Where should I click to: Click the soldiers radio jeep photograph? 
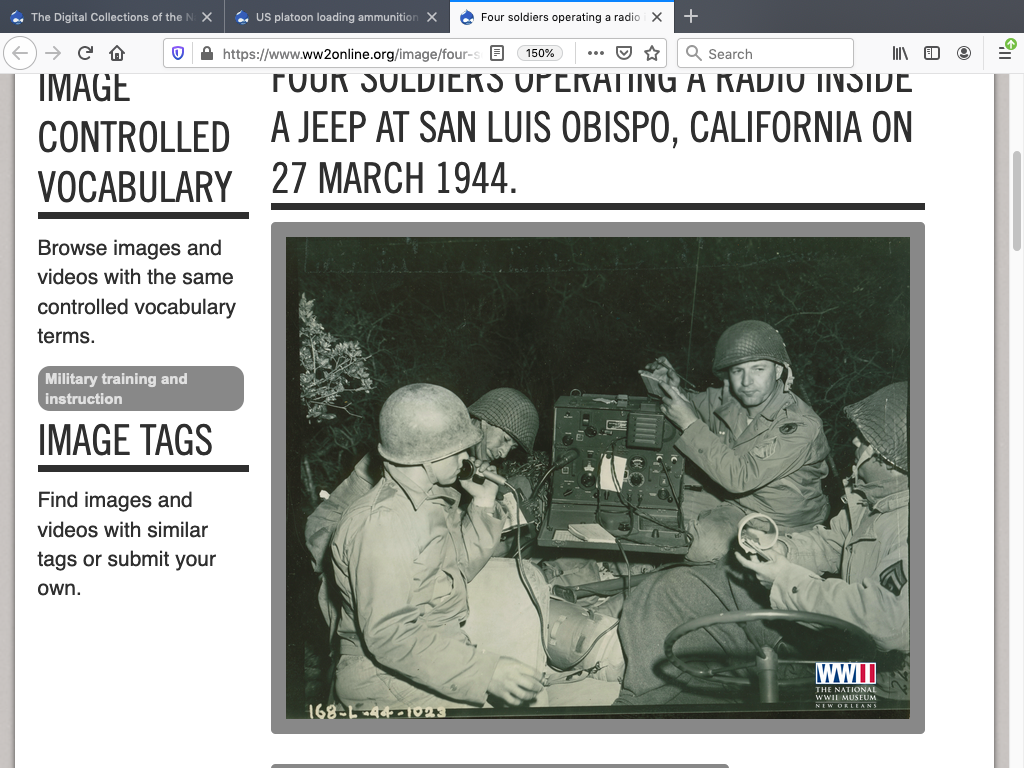click(x=597, y=478)
